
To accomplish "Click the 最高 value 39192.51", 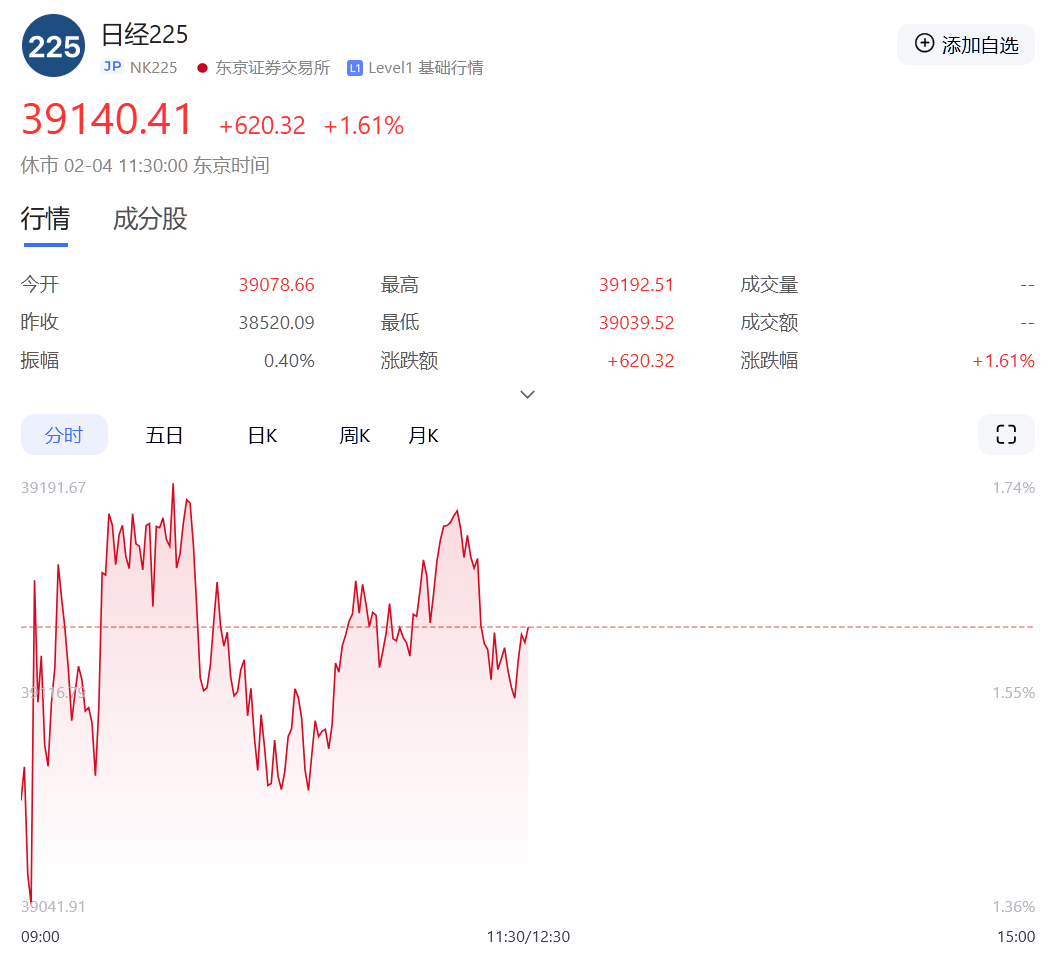I will (x=638, y=284).
